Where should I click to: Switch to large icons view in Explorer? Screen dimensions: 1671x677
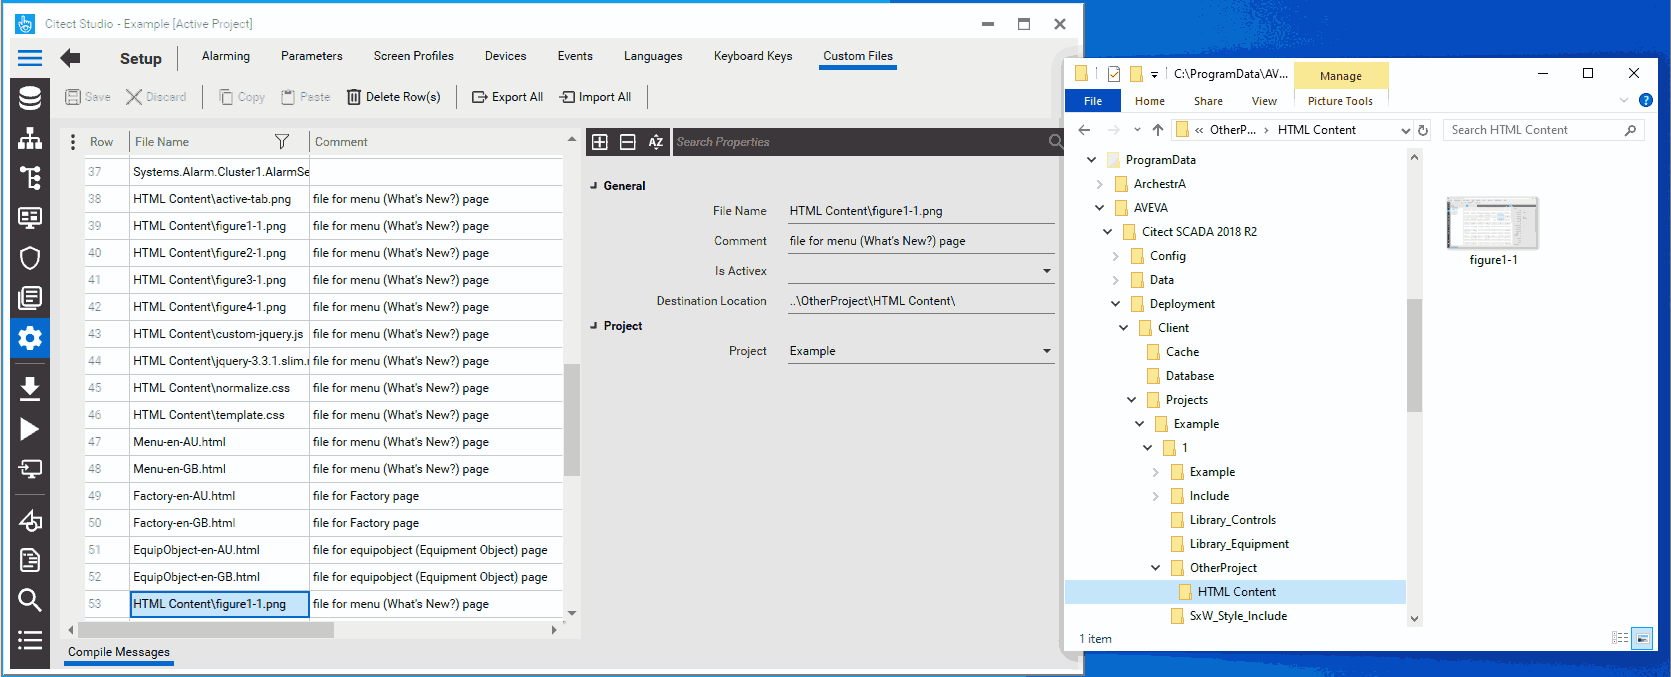(1642, 638)
